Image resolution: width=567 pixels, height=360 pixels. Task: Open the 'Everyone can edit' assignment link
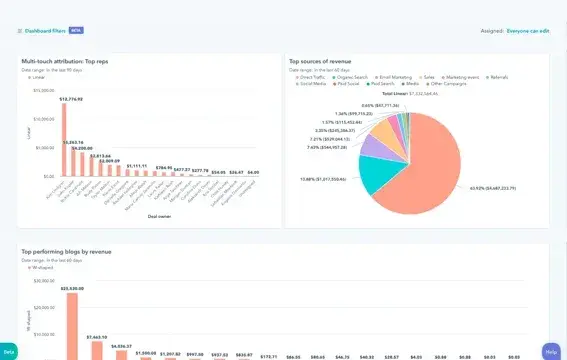point(528,31)
